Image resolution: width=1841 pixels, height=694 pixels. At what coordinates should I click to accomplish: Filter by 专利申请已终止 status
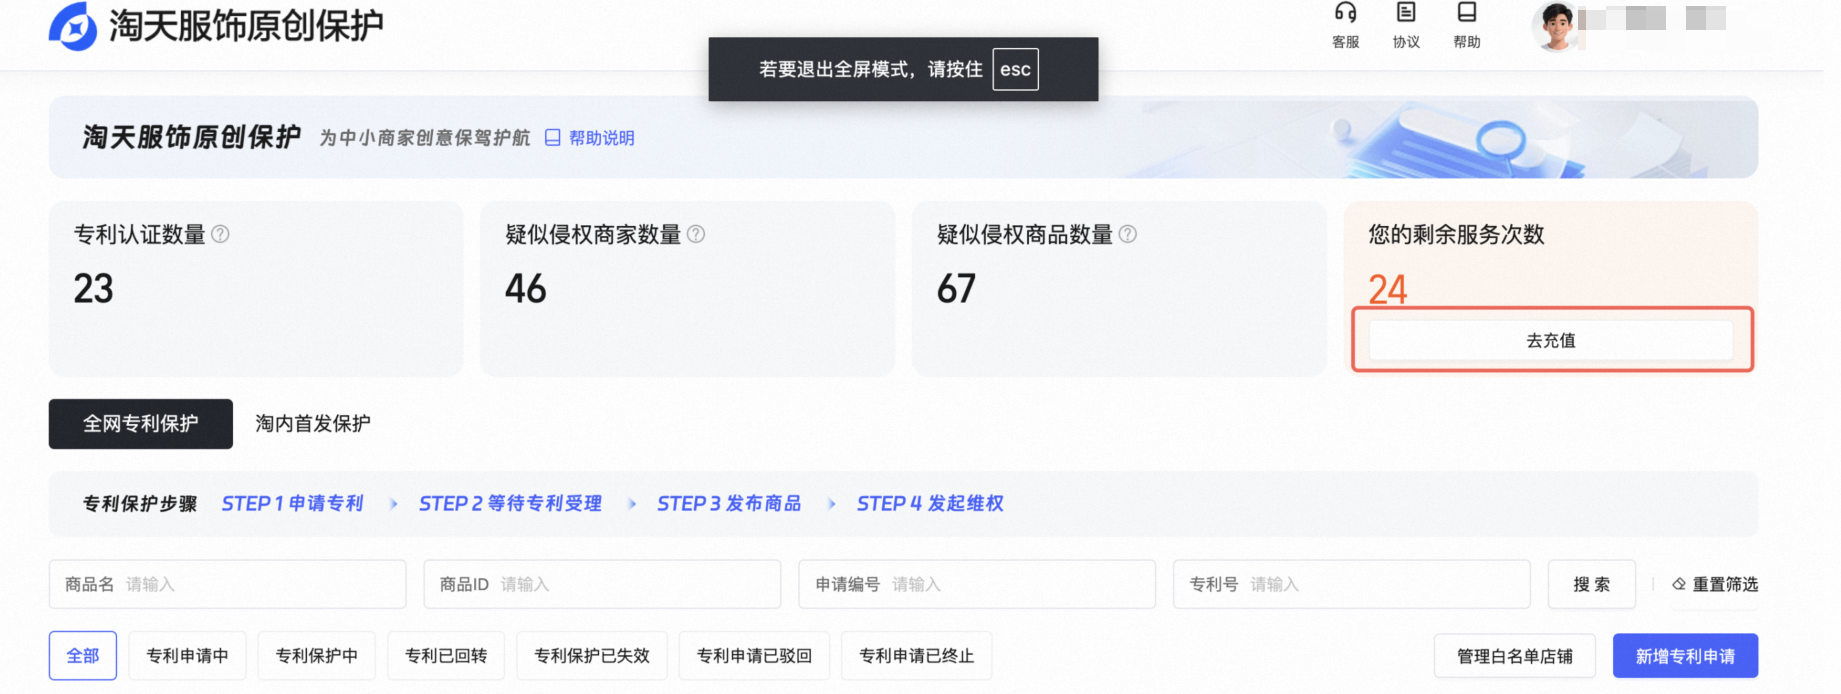(917, 656)
